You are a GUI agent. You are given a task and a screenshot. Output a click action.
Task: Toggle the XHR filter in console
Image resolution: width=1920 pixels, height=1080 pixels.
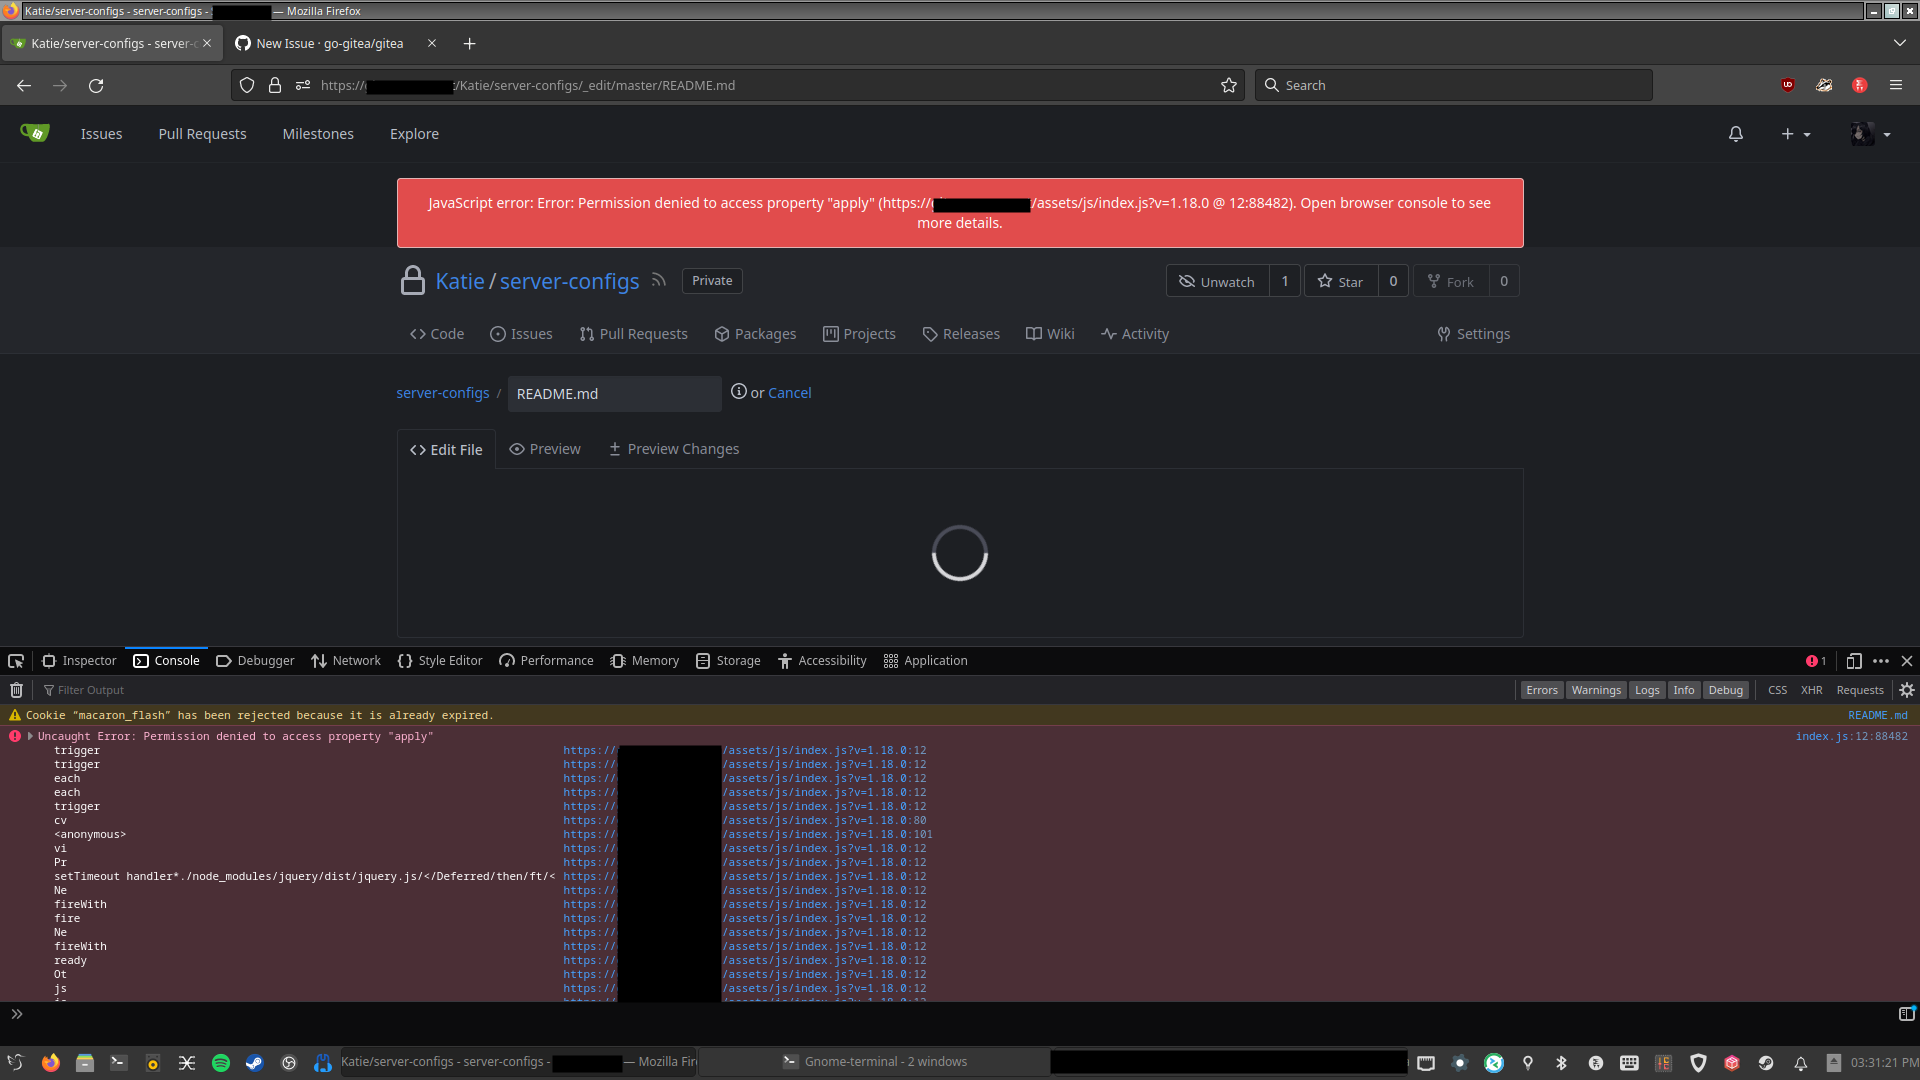pos(1811,690)
